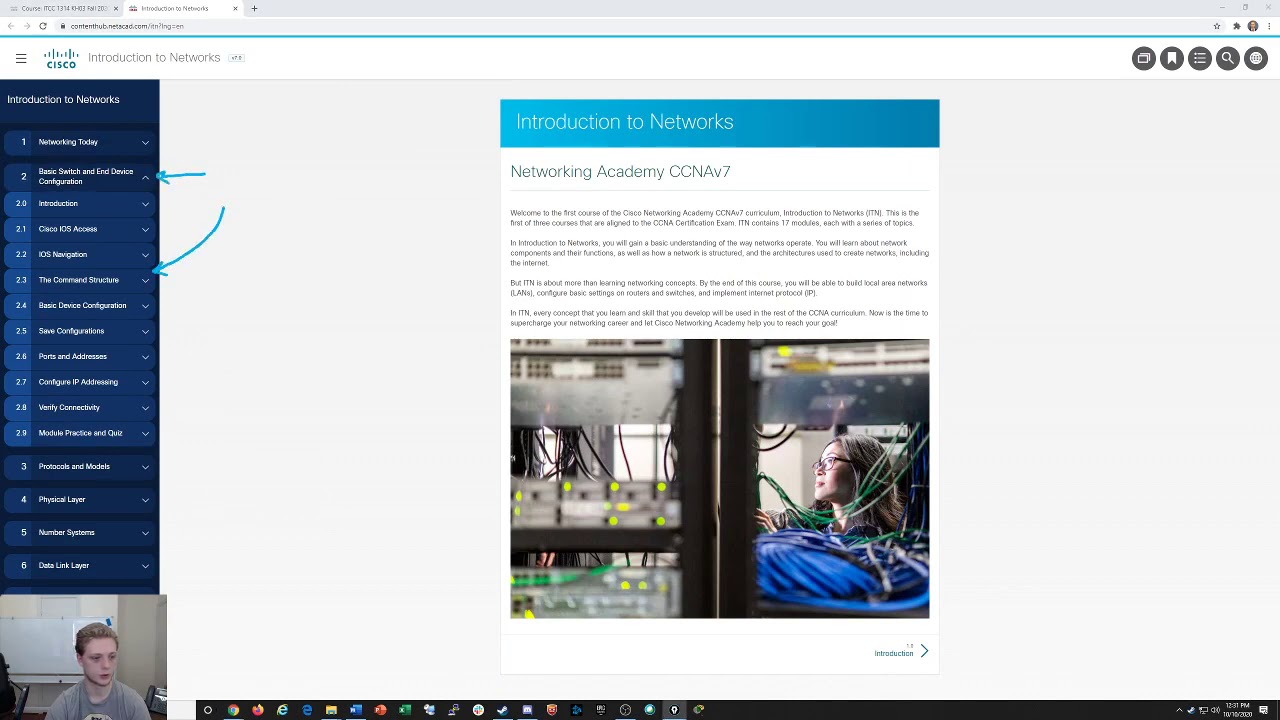
Task: Open the bookmarks icon in course toolbar
Action: (x=1171, y=58)
